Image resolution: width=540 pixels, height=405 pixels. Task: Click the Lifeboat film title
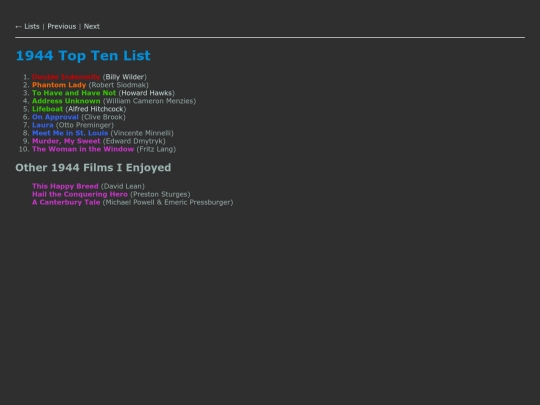48,109
